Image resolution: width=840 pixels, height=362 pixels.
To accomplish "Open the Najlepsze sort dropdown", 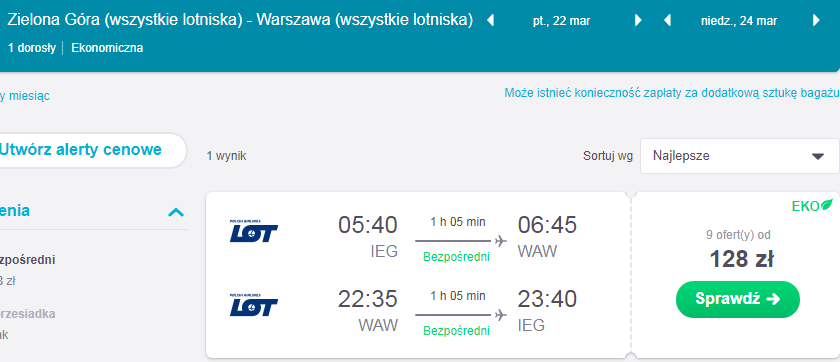I will click(740, 156).
